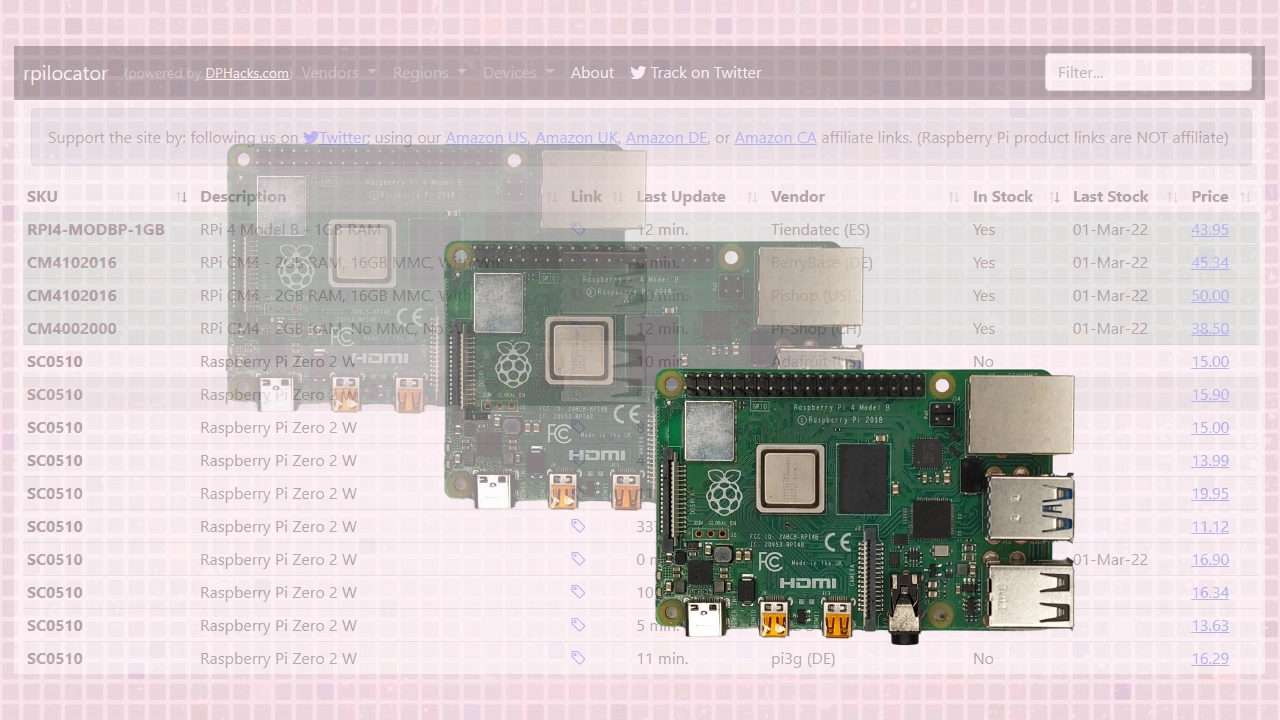Viewport: 1280px width, 720px height.
Task: Open Track on Twitter nav item
Action: [696, 72]
